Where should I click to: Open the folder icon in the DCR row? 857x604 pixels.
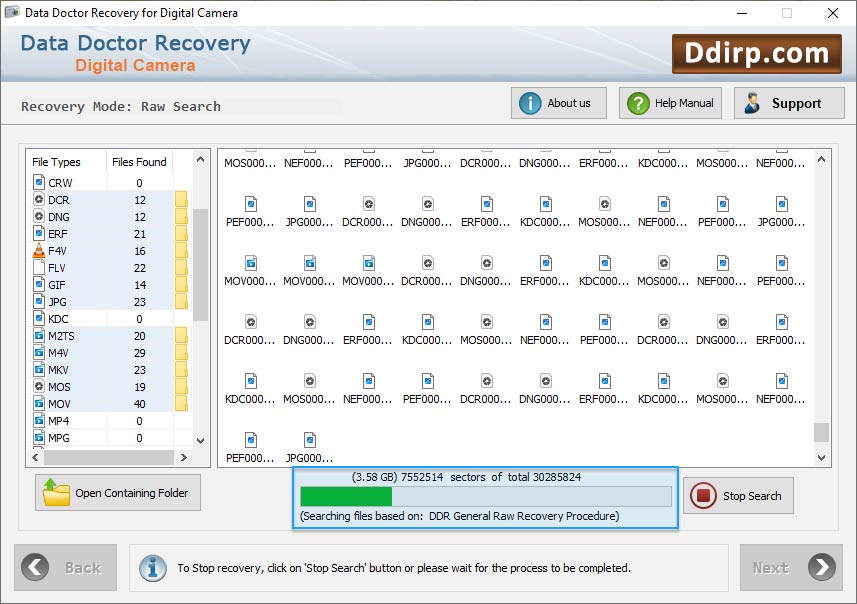181,200
